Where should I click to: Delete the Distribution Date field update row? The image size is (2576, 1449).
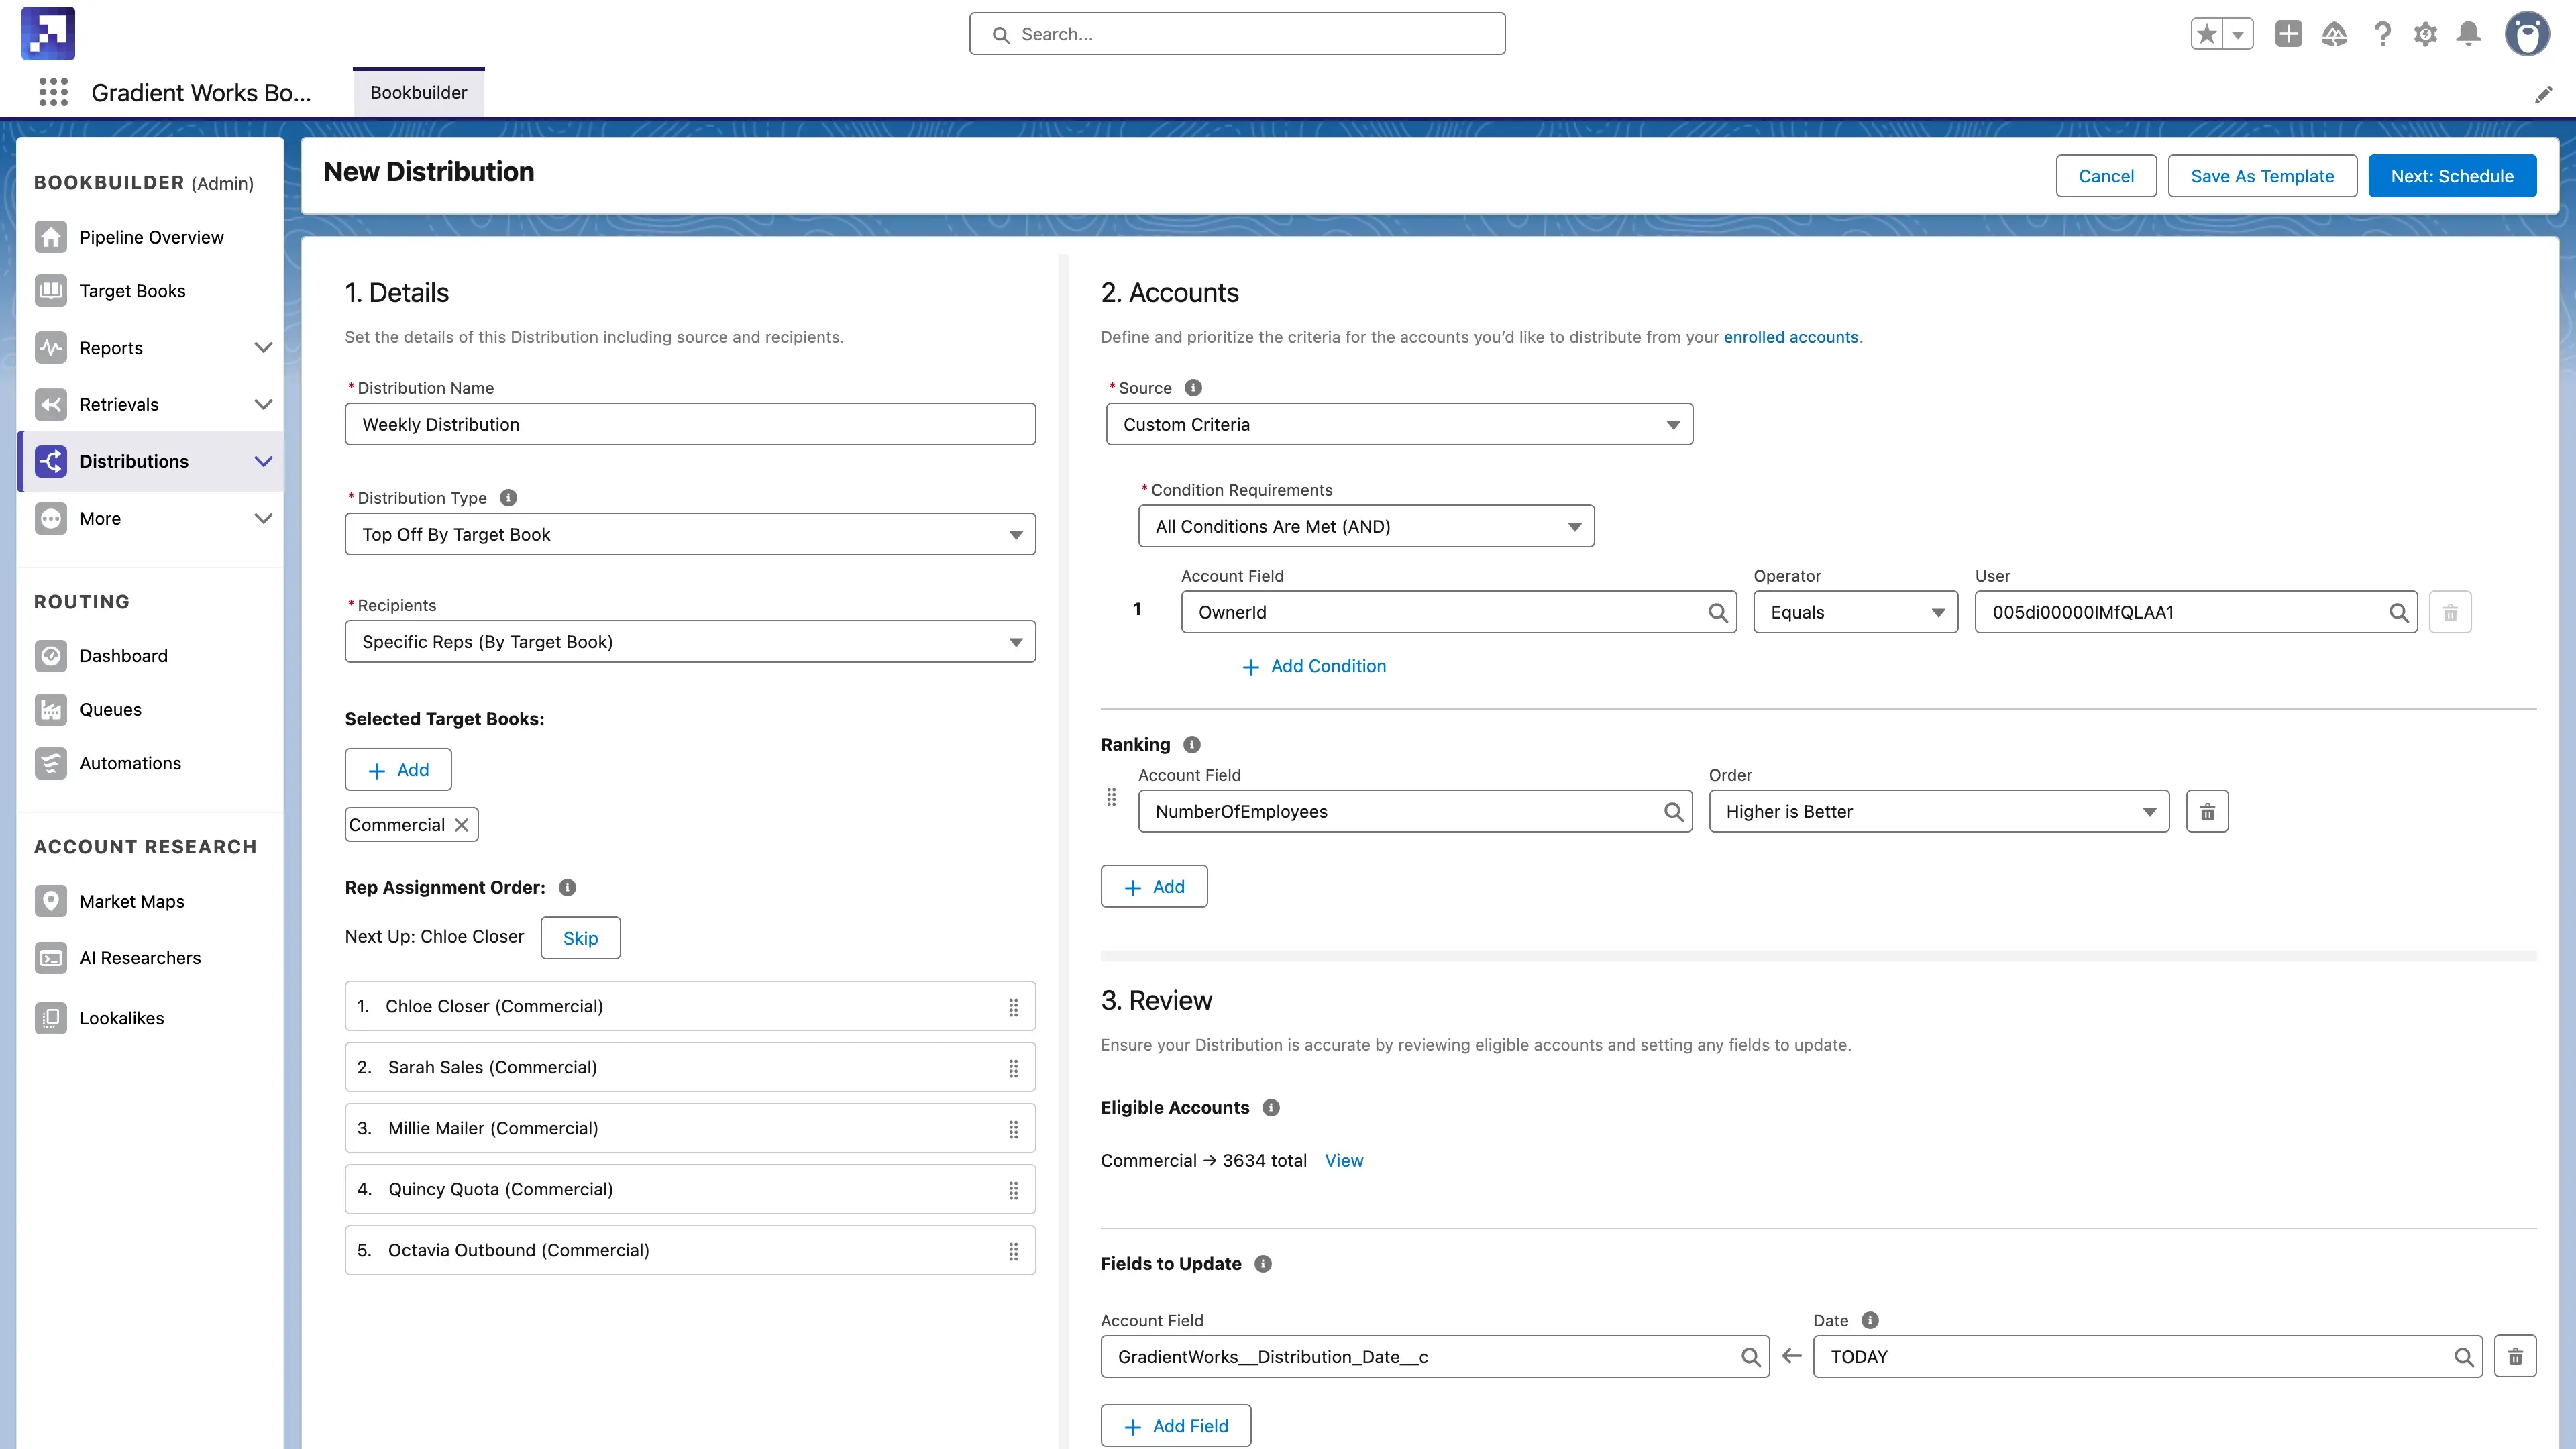click(x=2514, y=1357)
